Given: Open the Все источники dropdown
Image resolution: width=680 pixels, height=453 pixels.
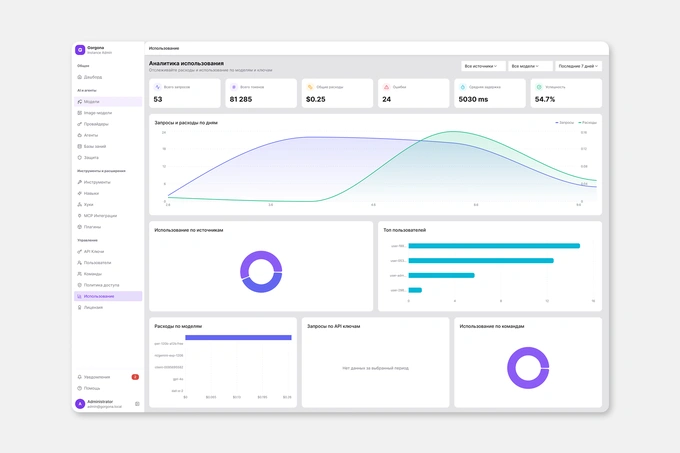Looking at the screenshot, I should [x=483, y=66].
